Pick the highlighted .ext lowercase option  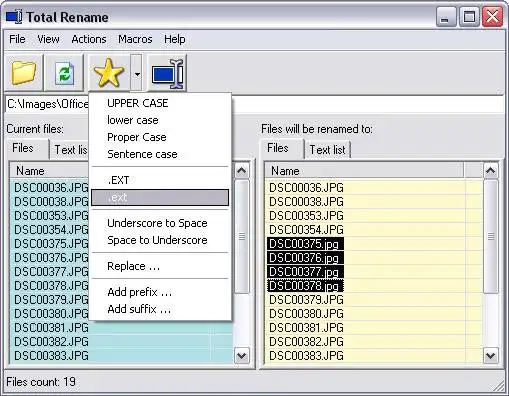(x=160, y=197)
